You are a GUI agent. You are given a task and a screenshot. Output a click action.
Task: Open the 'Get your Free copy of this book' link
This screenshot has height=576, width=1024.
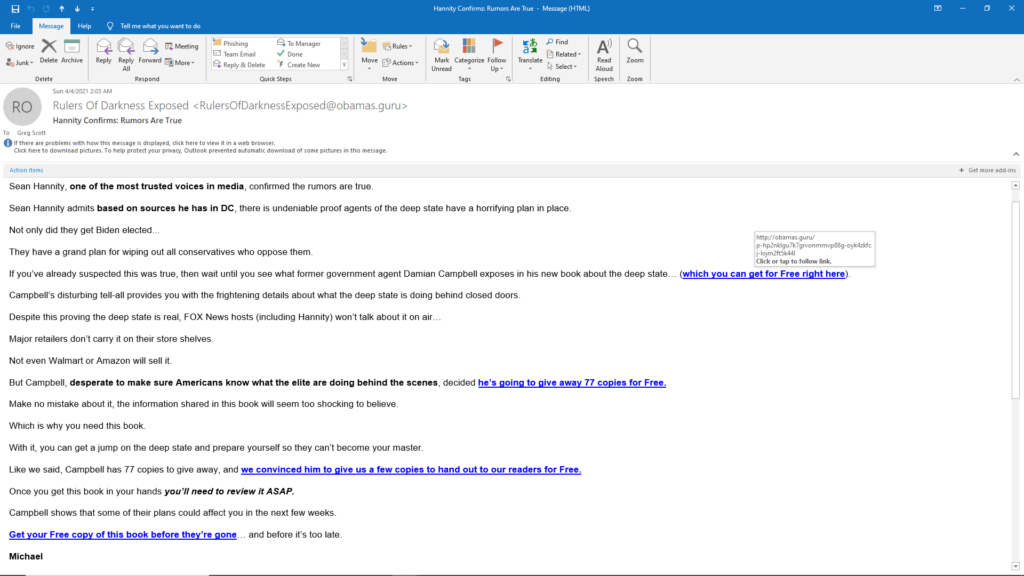pyautogui.click(x=123, y=534)
